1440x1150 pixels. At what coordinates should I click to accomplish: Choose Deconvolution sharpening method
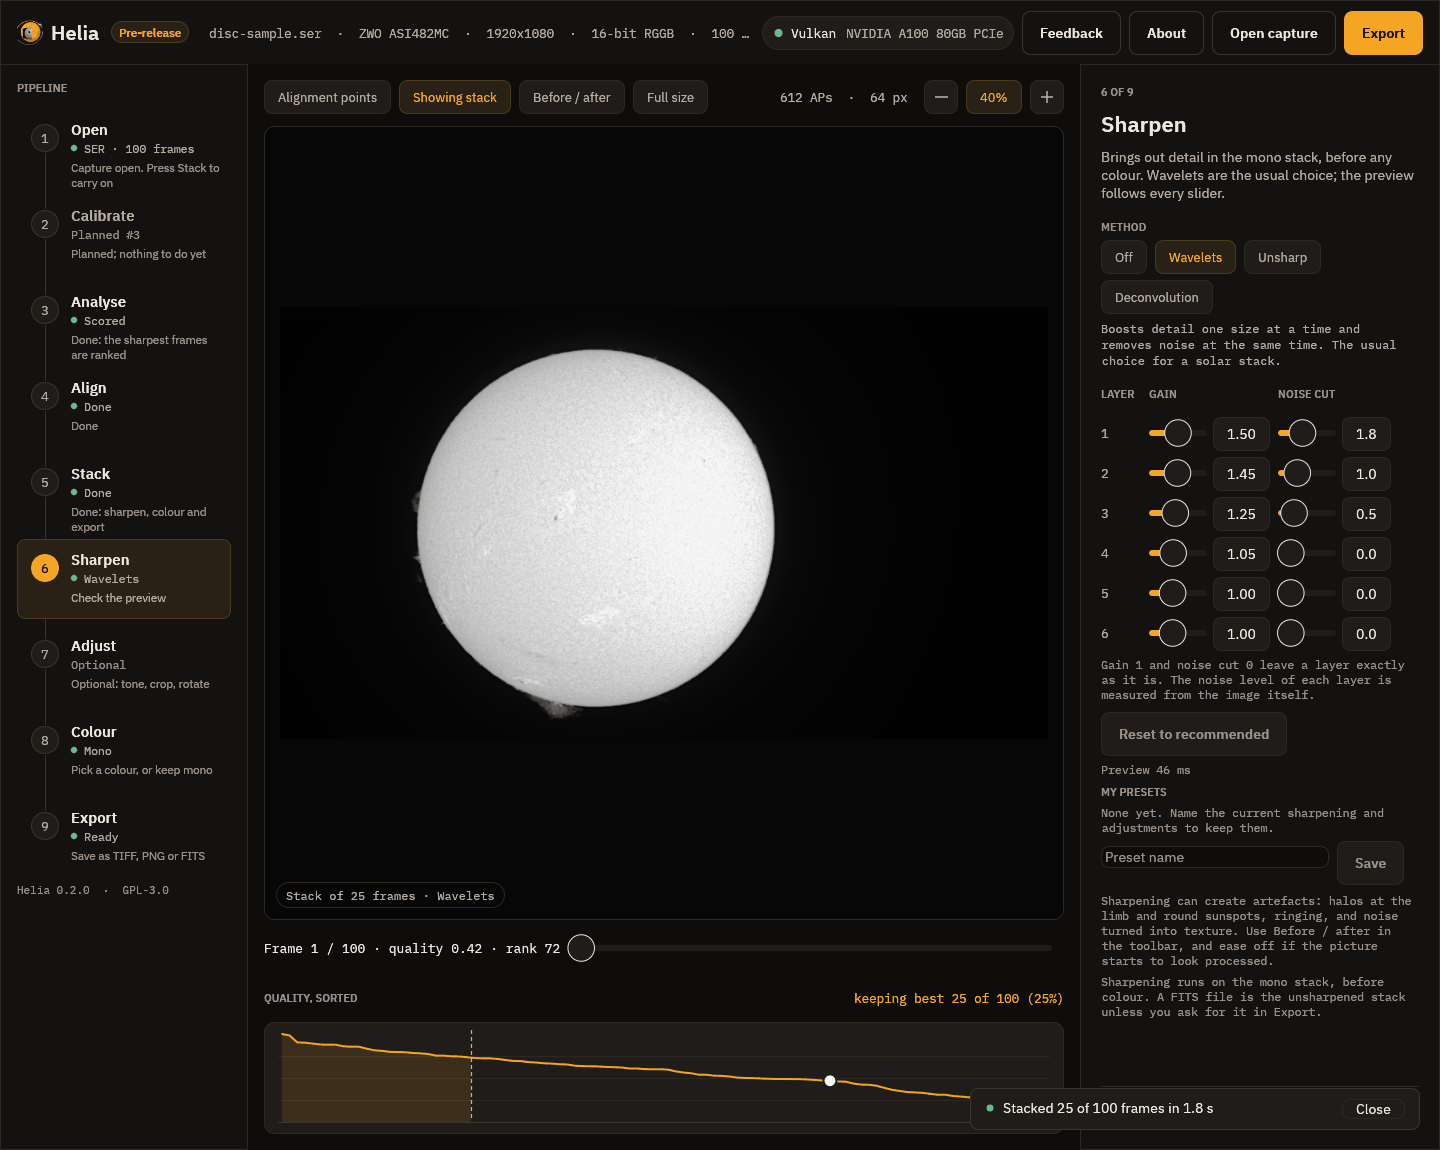(1156, 297)
